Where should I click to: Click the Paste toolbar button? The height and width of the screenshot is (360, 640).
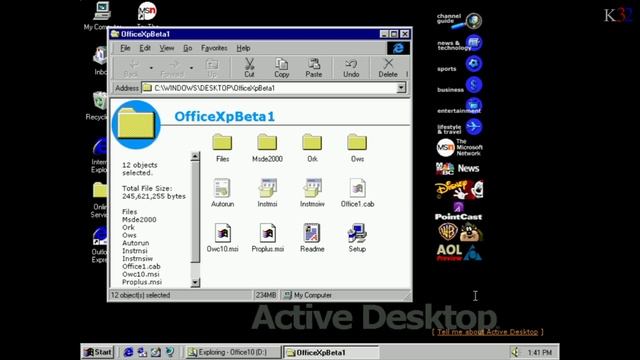tap(313, 68)
